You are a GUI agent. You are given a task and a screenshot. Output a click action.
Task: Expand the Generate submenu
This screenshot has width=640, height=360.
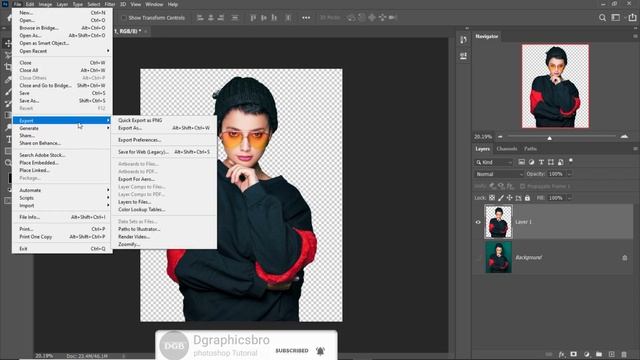coord(62,128)
